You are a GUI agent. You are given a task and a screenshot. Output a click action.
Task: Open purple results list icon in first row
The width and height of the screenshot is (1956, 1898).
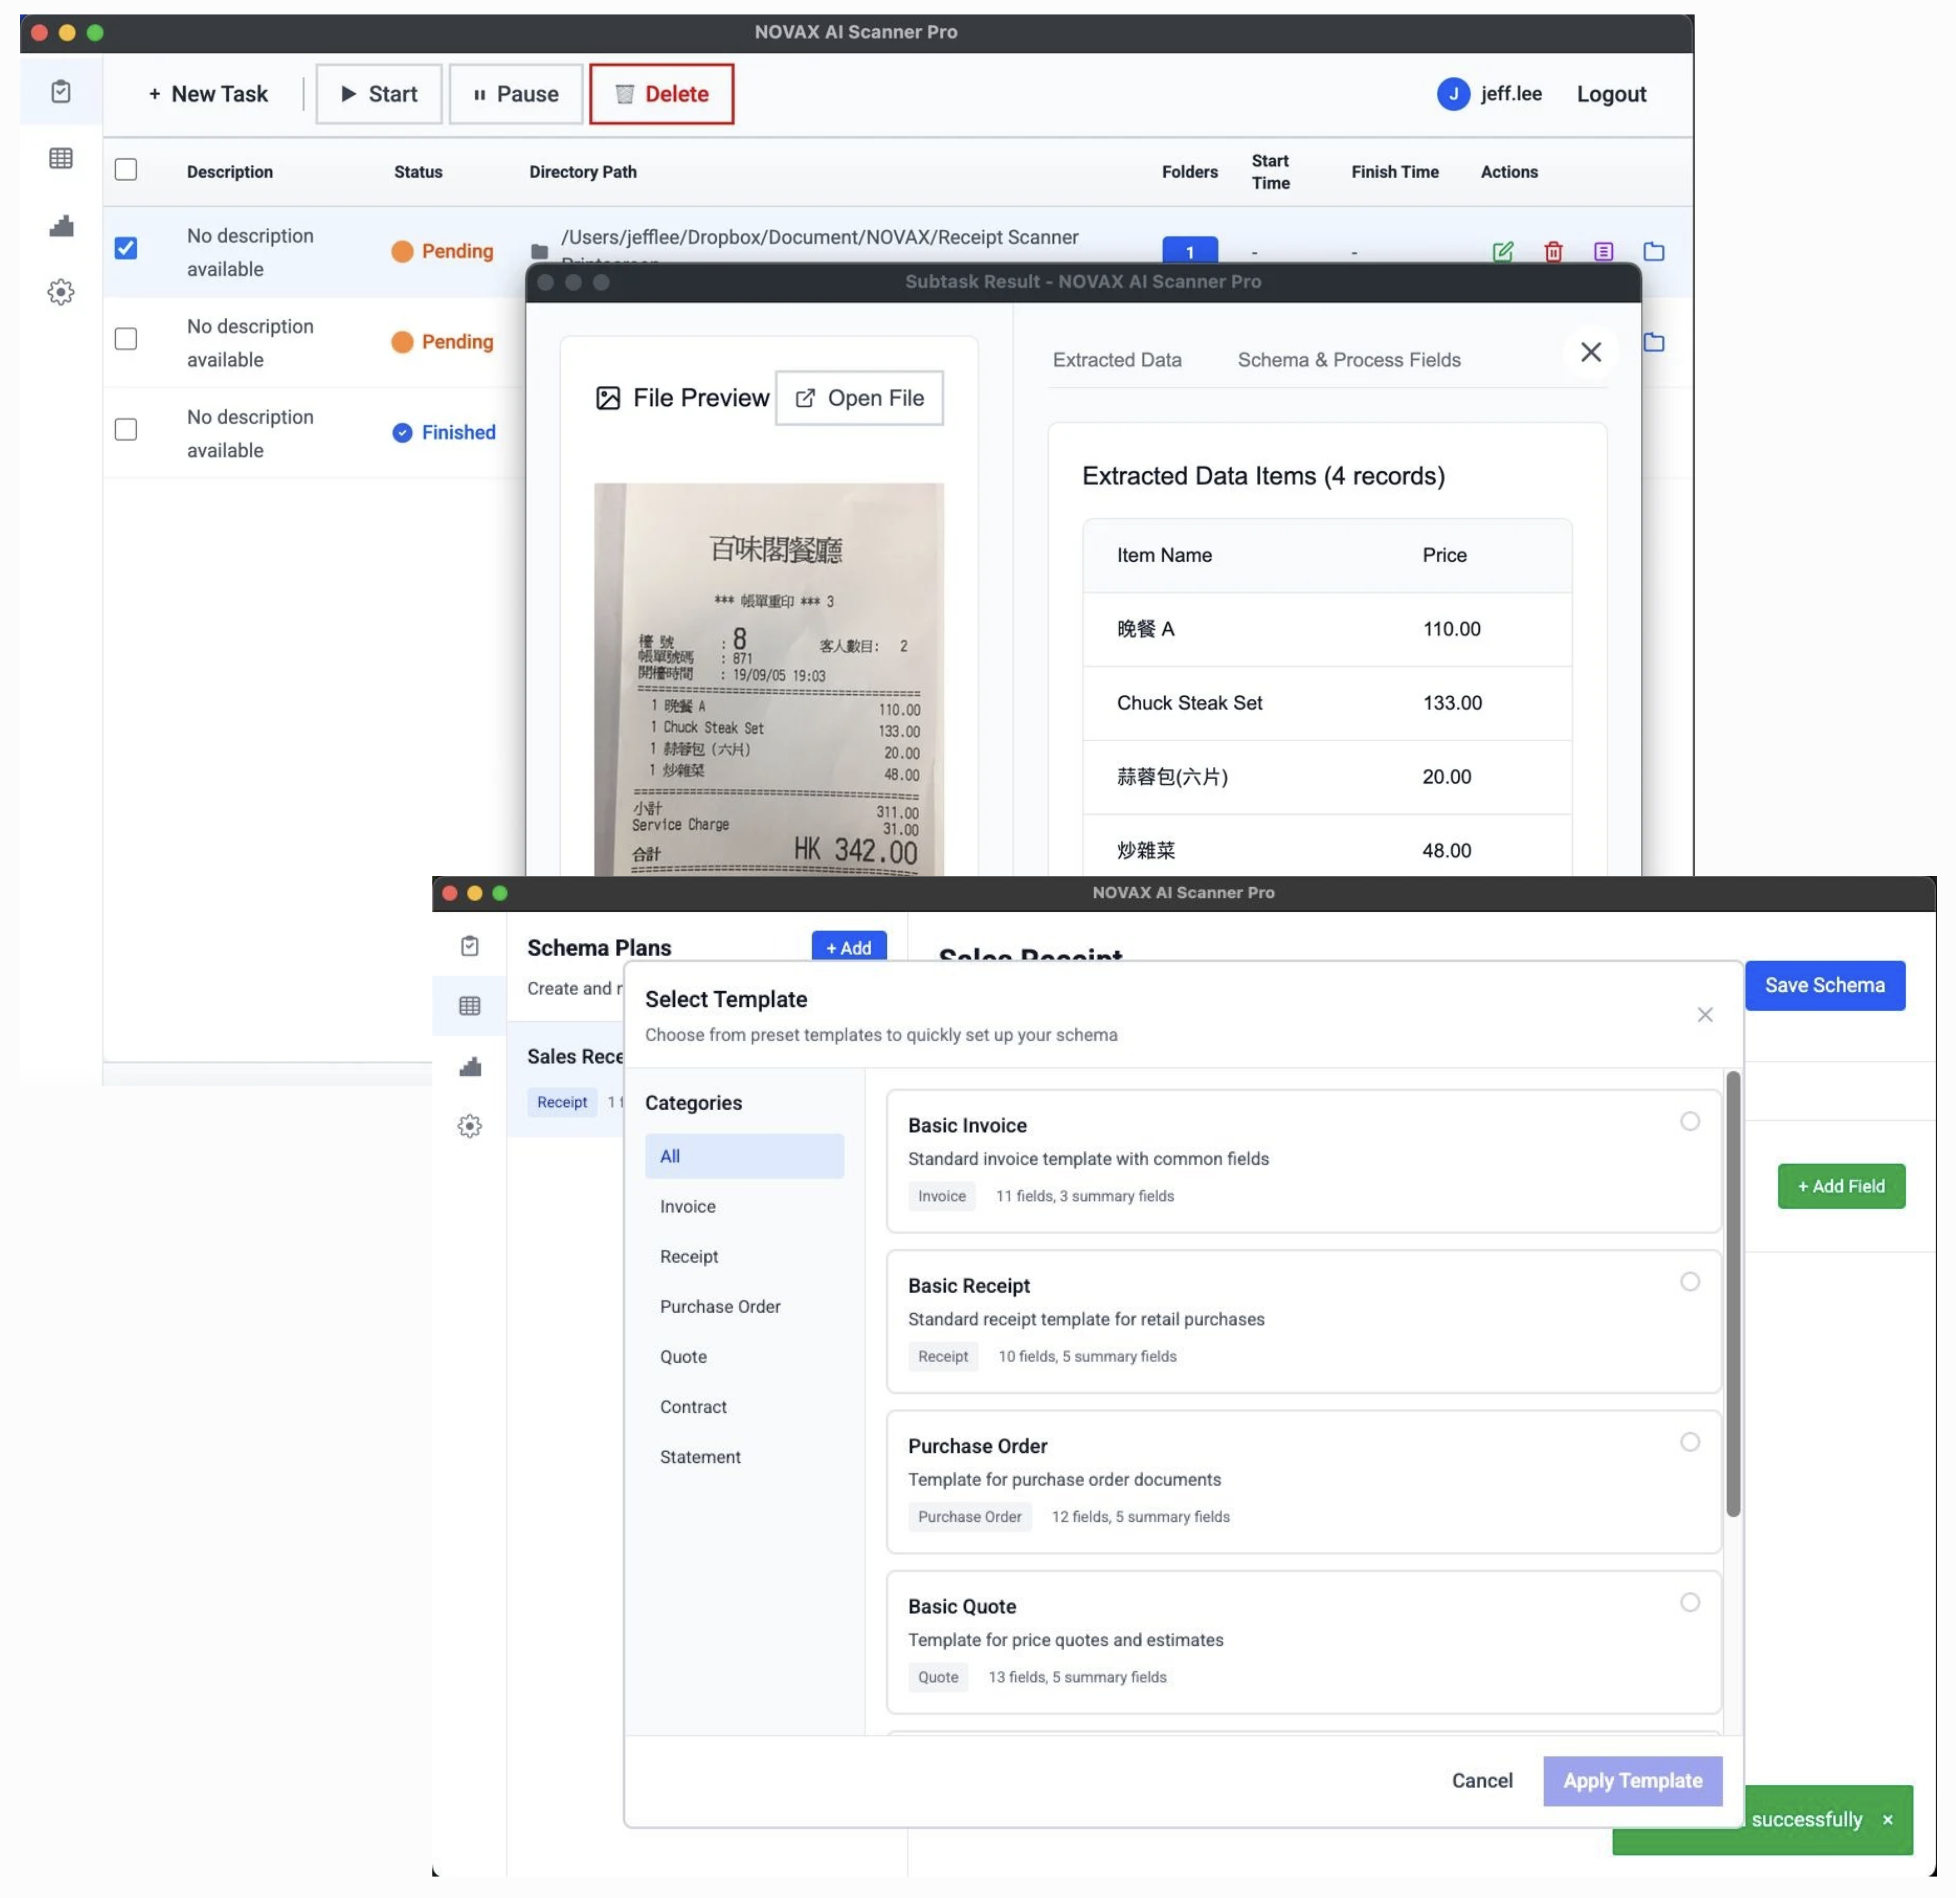[1603, 252]
